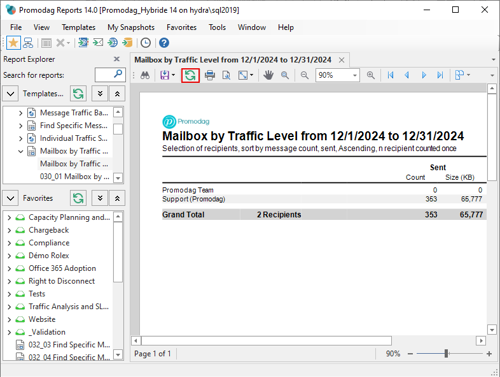Open the View menu
This screenshot has width=500, height=377.
[42, 27]
